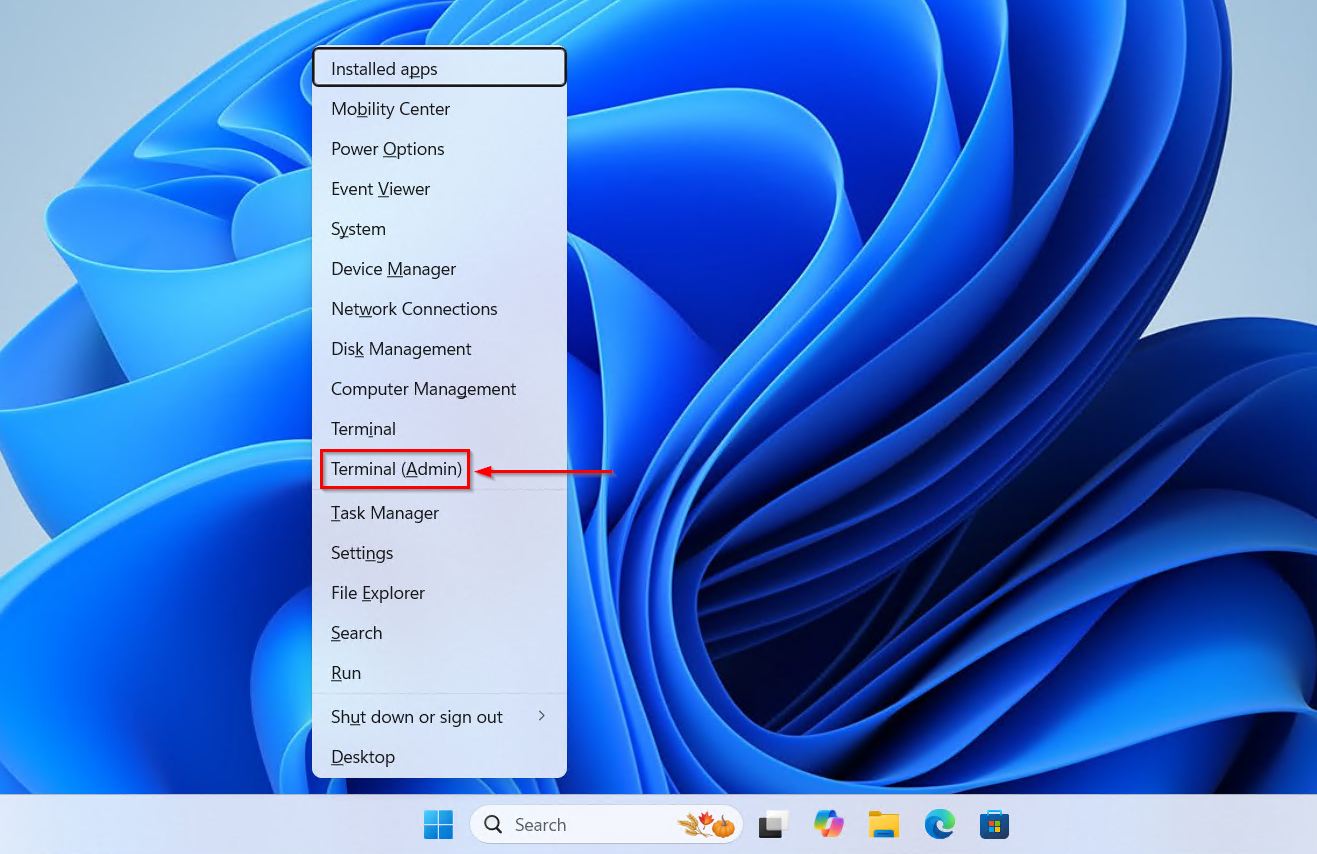Select Power Options menu entry

click(x=387, y=149)
